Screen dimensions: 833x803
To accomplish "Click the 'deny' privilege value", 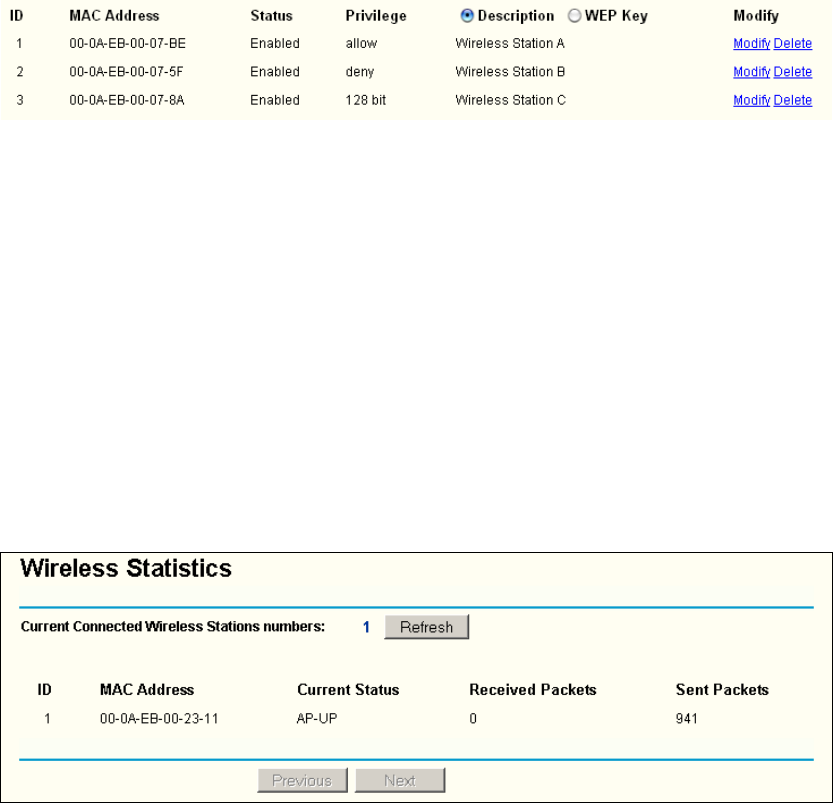I will (x=360, y=72).
